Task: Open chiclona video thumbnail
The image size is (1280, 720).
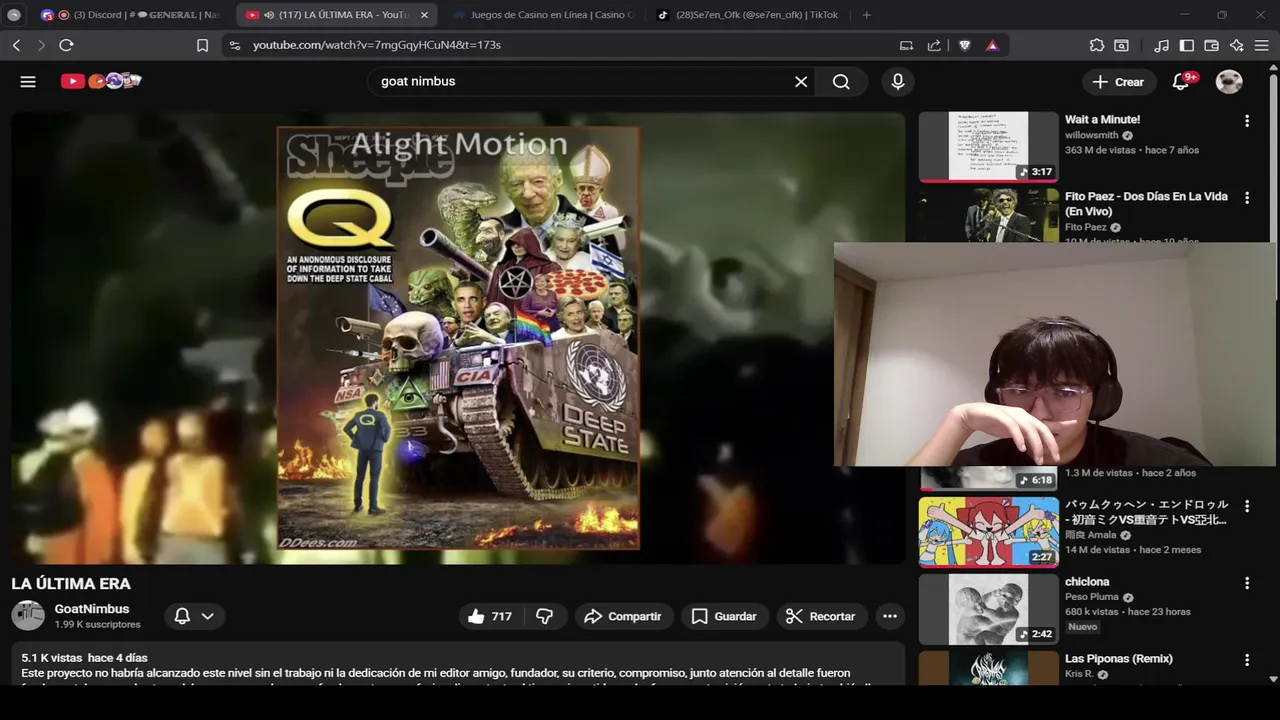Action: (988, 609)
